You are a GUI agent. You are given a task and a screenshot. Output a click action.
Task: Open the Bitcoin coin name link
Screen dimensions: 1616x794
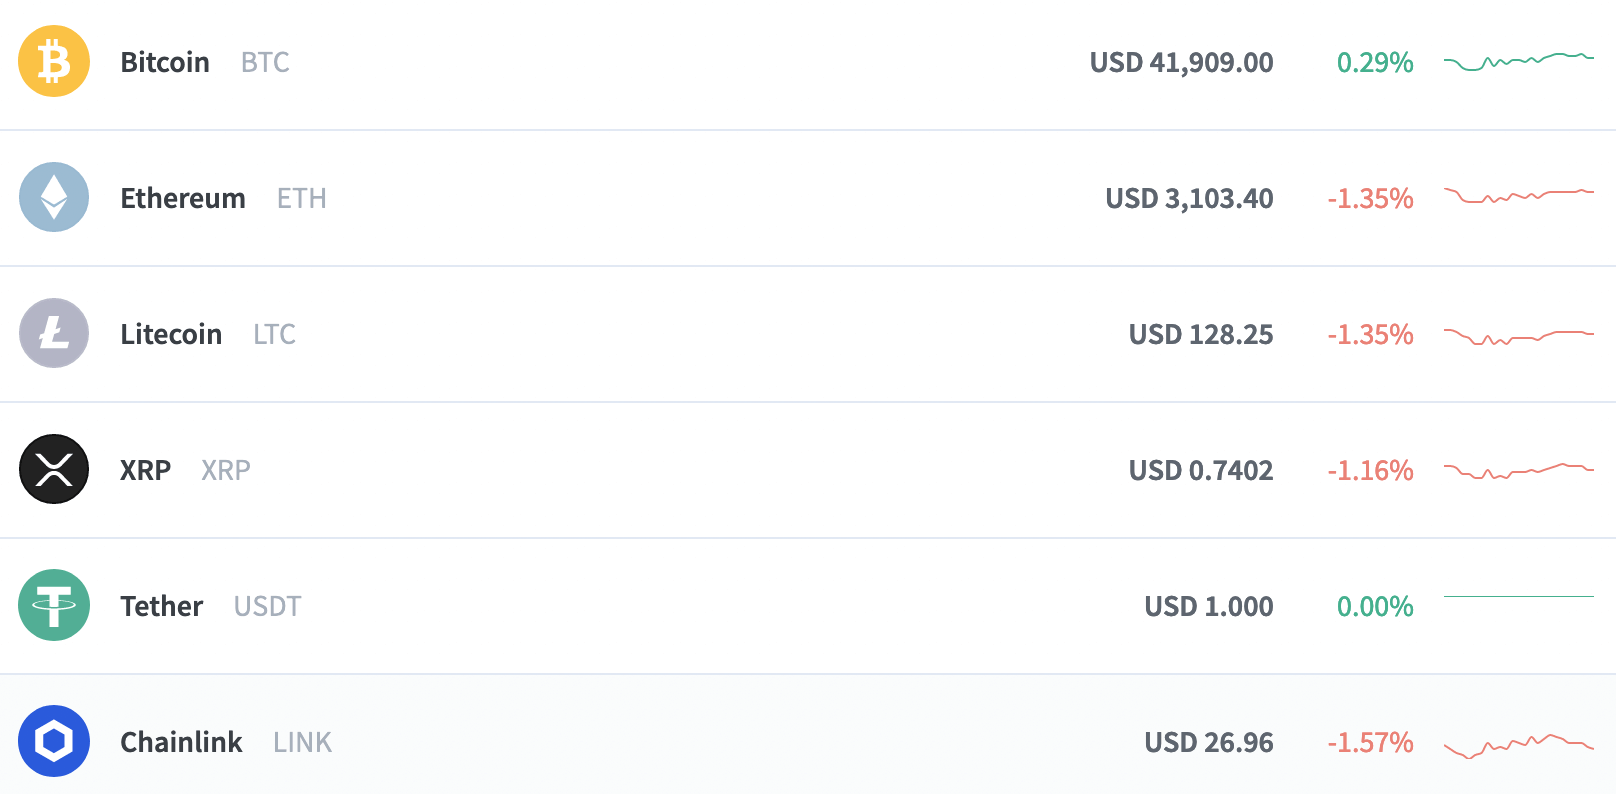pos(165,62)
